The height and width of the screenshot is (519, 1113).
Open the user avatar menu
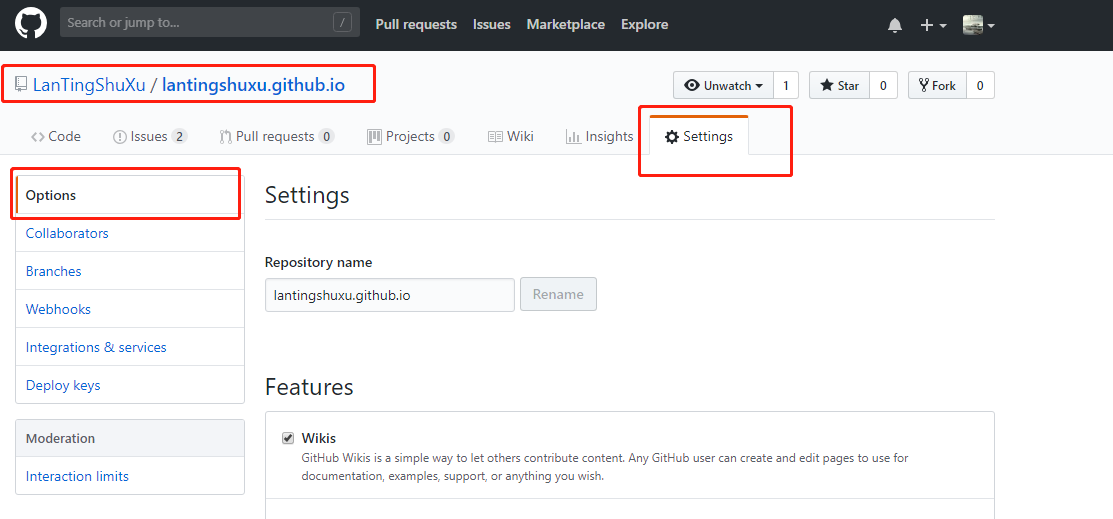coord(978,25)
